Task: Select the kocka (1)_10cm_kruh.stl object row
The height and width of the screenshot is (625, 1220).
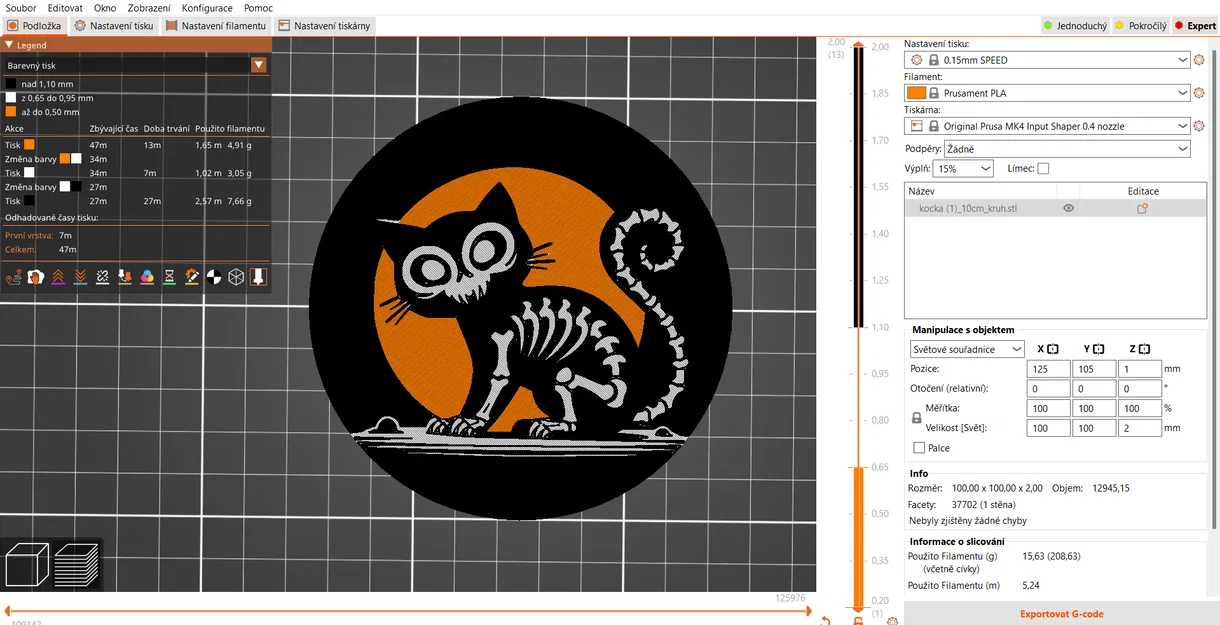Action: pos(1055,208)
